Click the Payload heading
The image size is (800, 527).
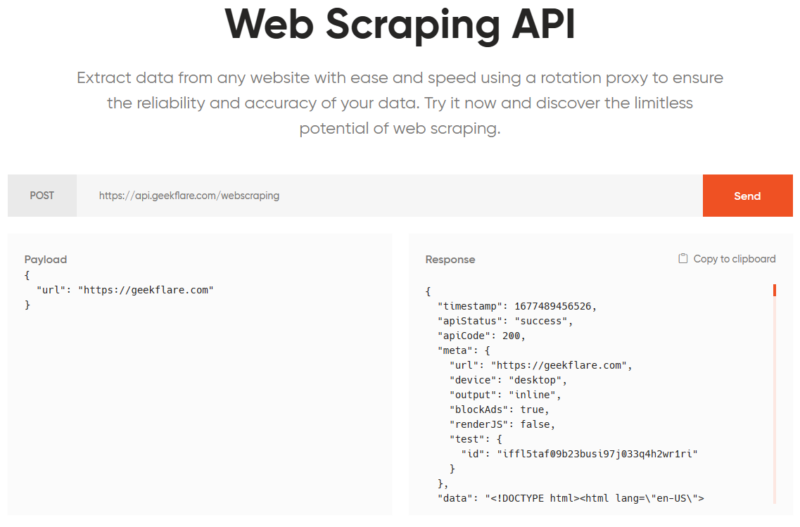click(45, 259)
